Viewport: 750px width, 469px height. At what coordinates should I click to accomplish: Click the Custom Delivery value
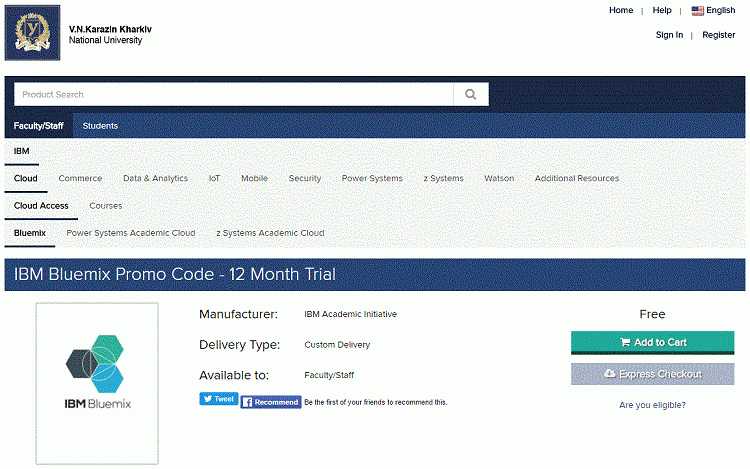coord(337,345)
